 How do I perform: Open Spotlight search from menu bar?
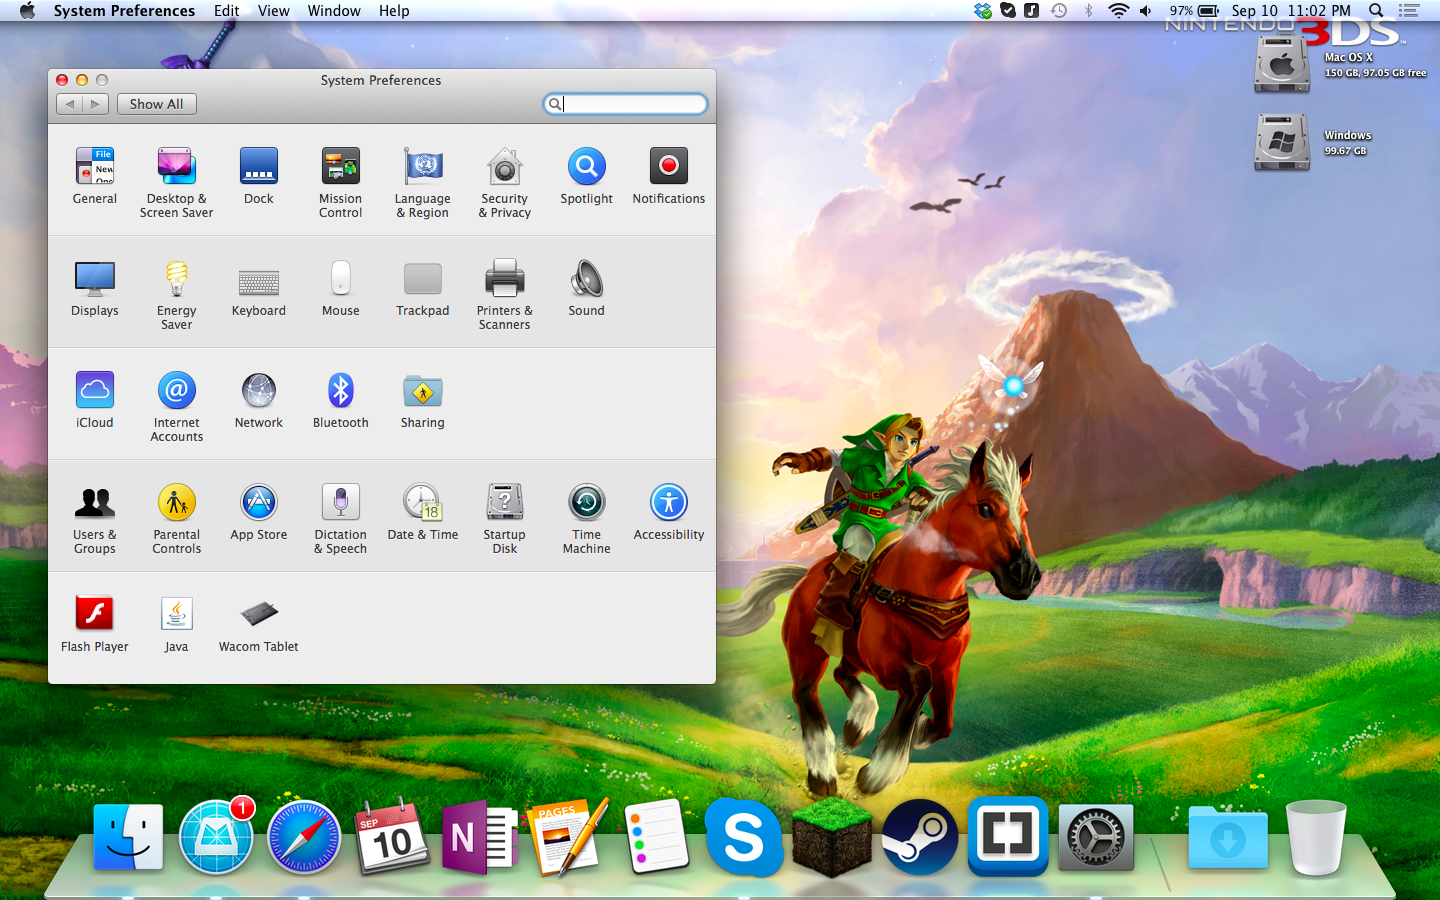[x=1376, y=11]
